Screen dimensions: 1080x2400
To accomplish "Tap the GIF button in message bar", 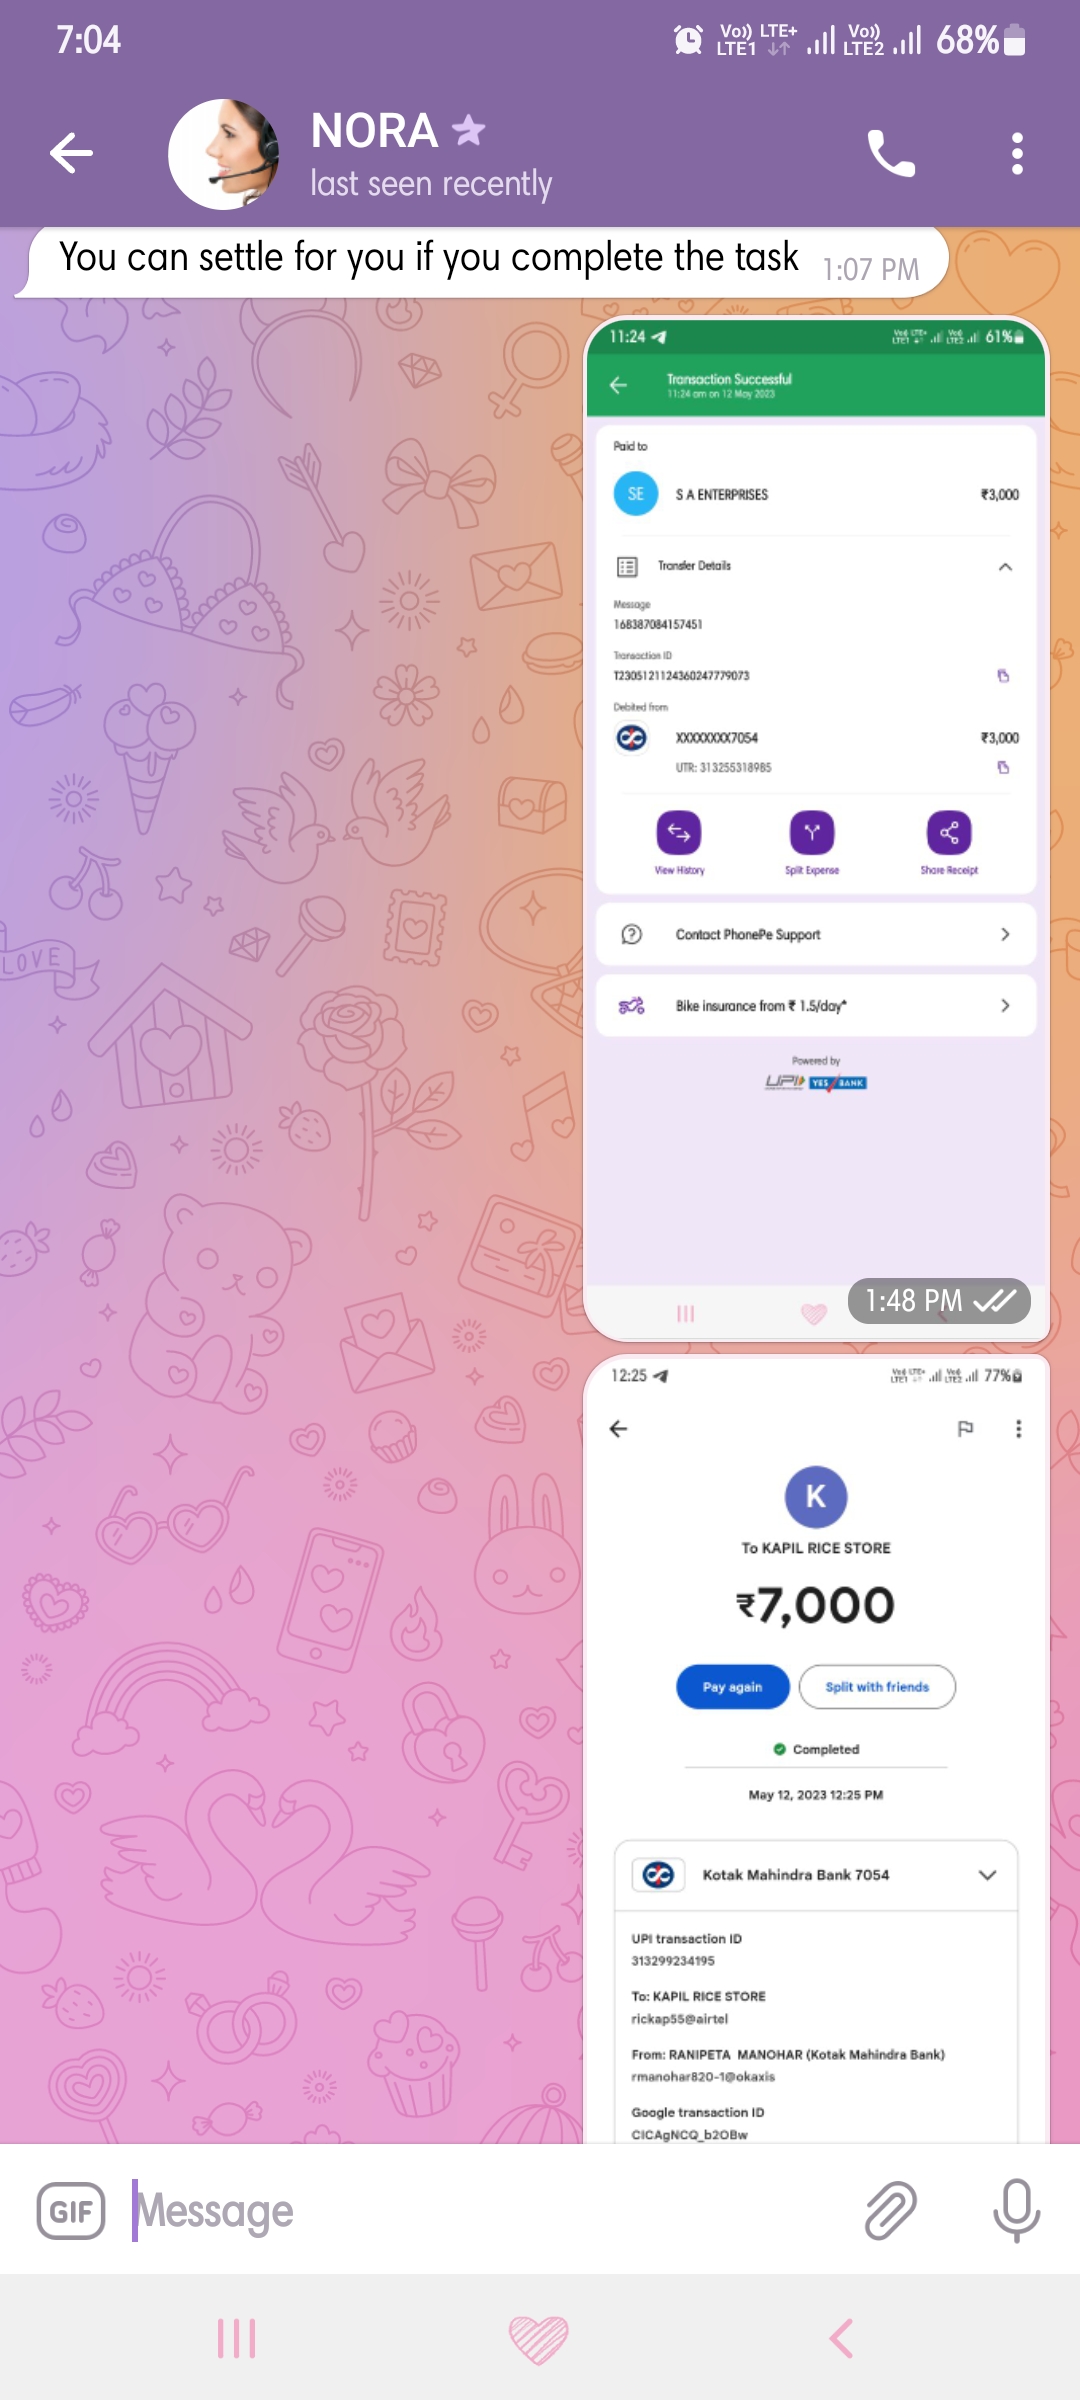I will tap(71, 2210).
